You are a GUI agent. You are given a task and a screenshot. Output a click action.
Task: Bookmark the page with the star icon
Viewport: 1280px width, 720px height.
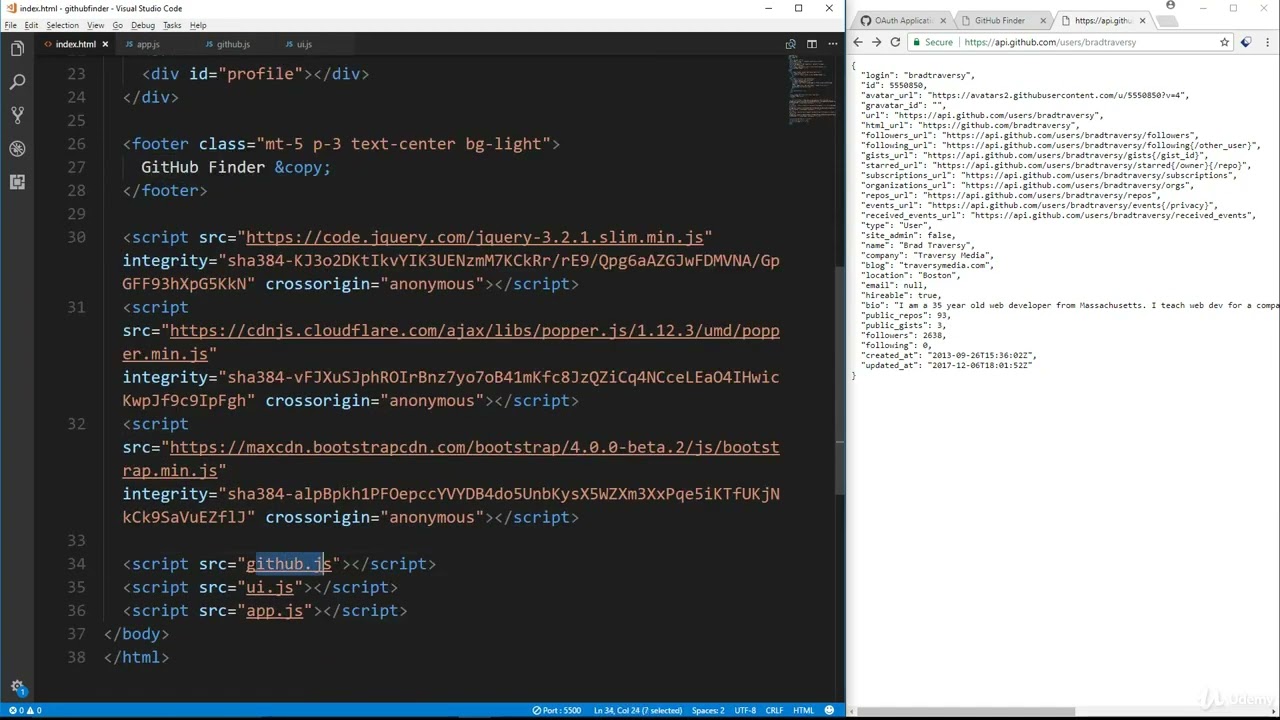pyautogui.click(x=1224, y=42)
